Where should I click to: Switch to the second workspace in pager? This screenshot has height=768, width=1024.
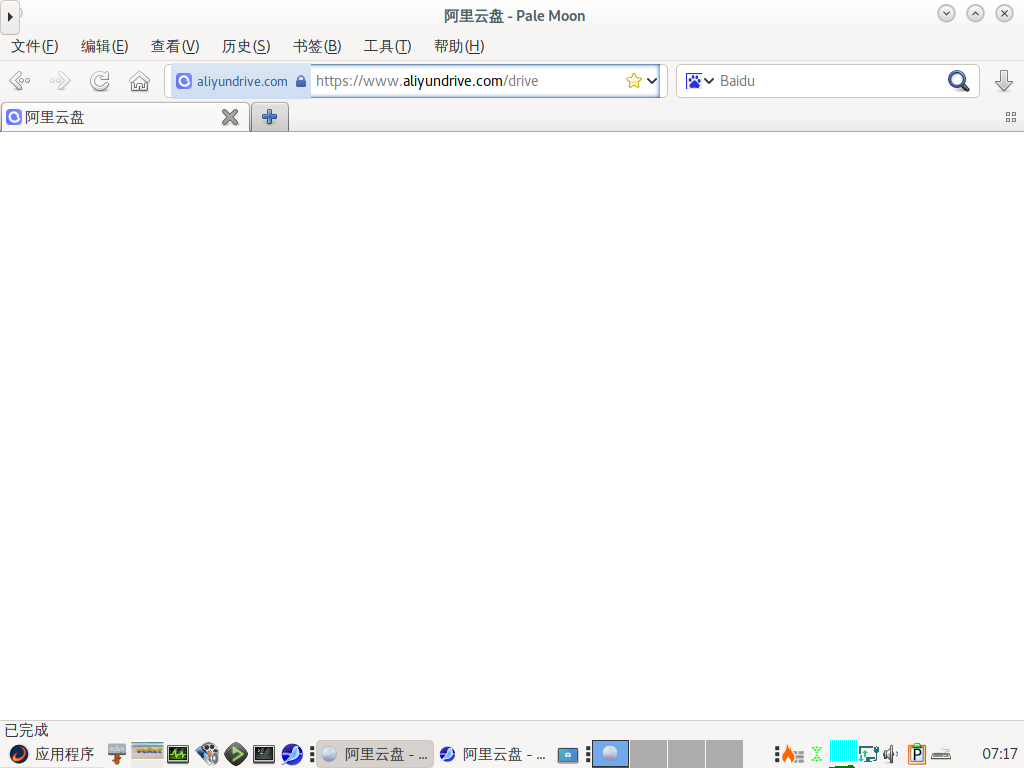(648, 754)
